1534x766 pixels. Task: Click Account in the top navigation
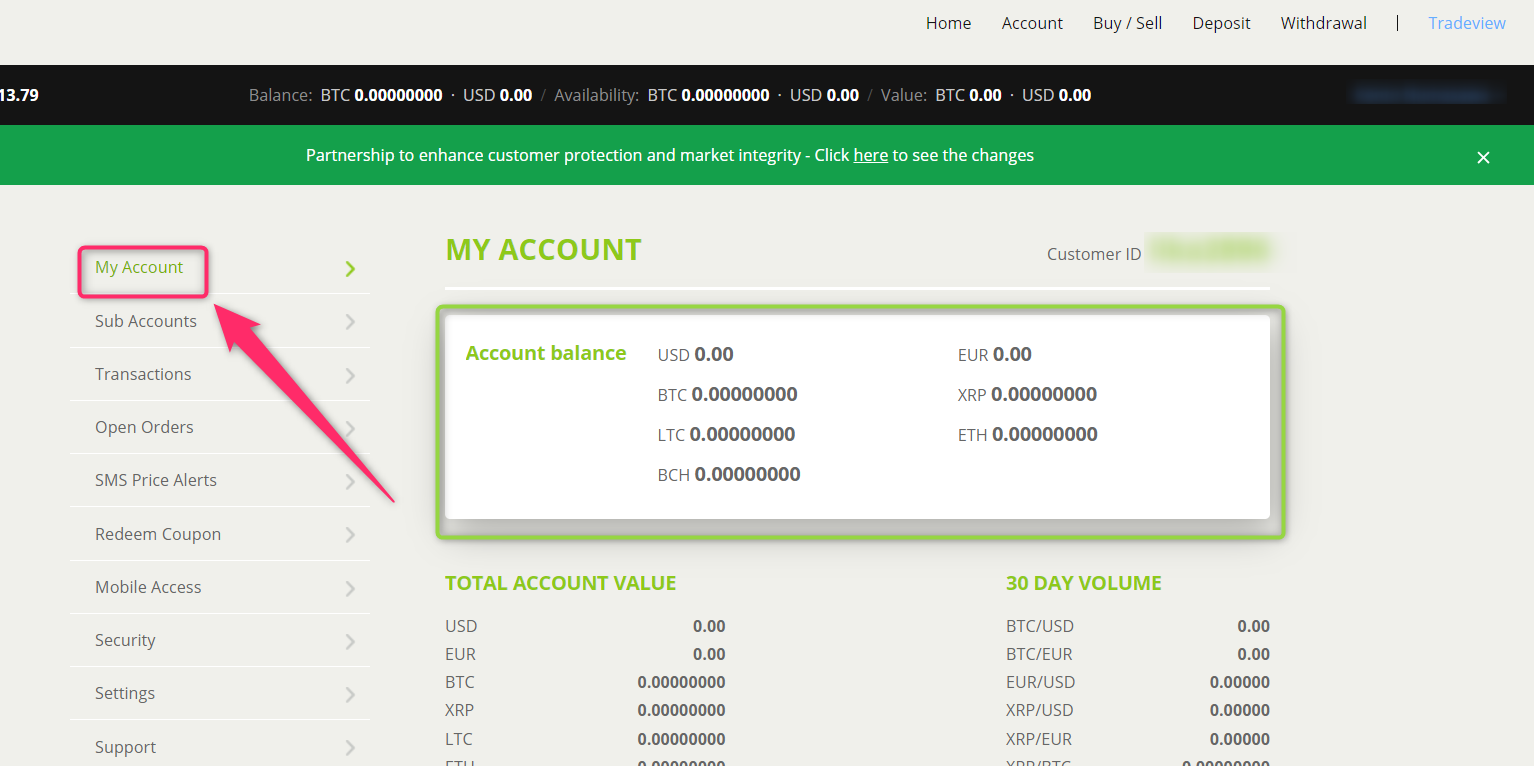click(1032, 23)
